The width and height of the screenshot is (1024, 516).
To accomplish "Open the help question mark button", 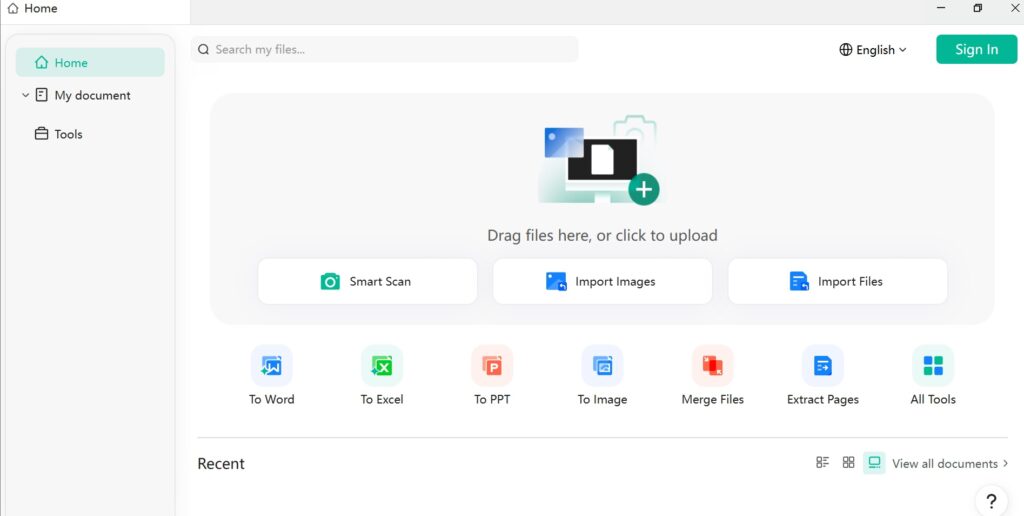I will (990, 501).
